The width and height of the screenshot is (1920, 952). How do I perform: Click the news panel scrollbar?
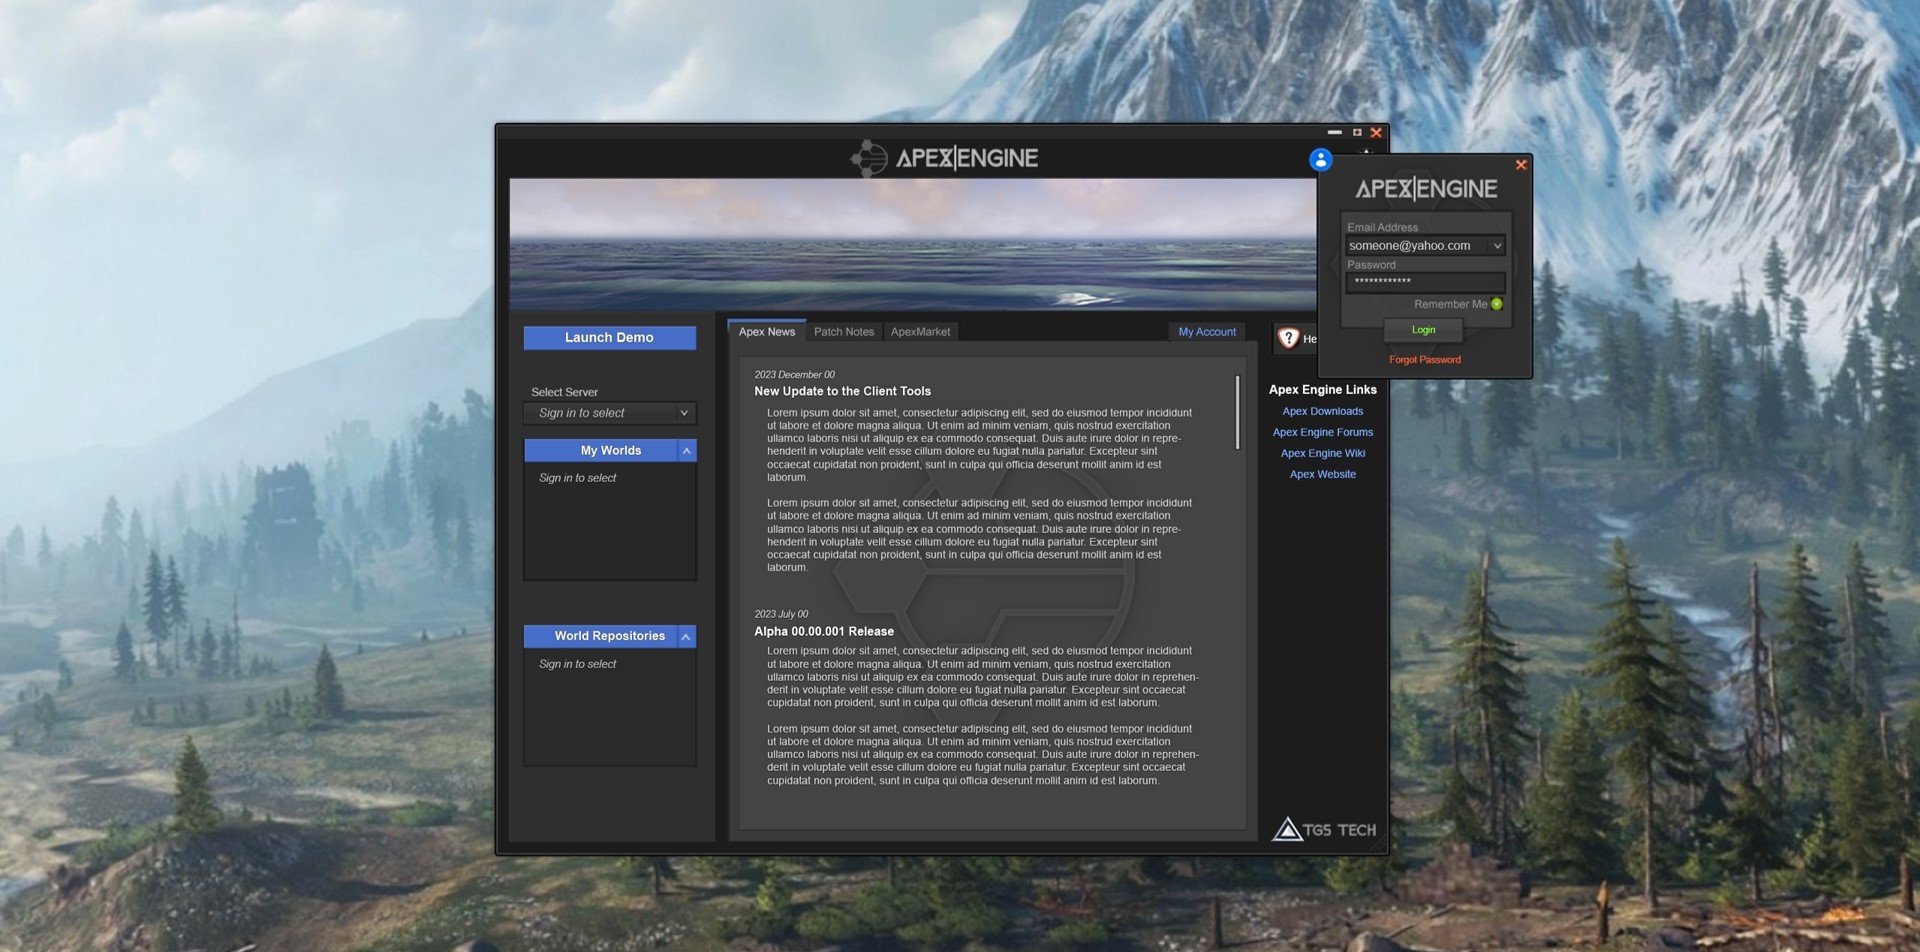(1237, 412)
